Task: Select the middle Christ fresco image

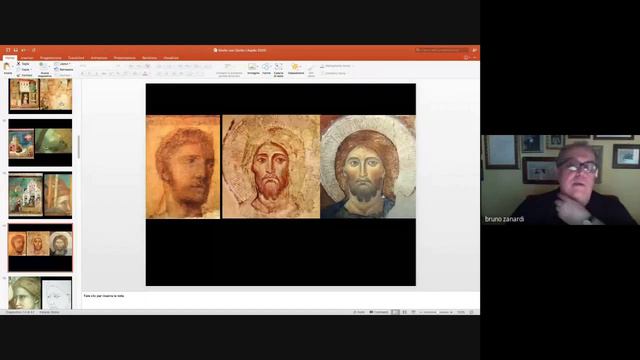Action: pos(271,167)
